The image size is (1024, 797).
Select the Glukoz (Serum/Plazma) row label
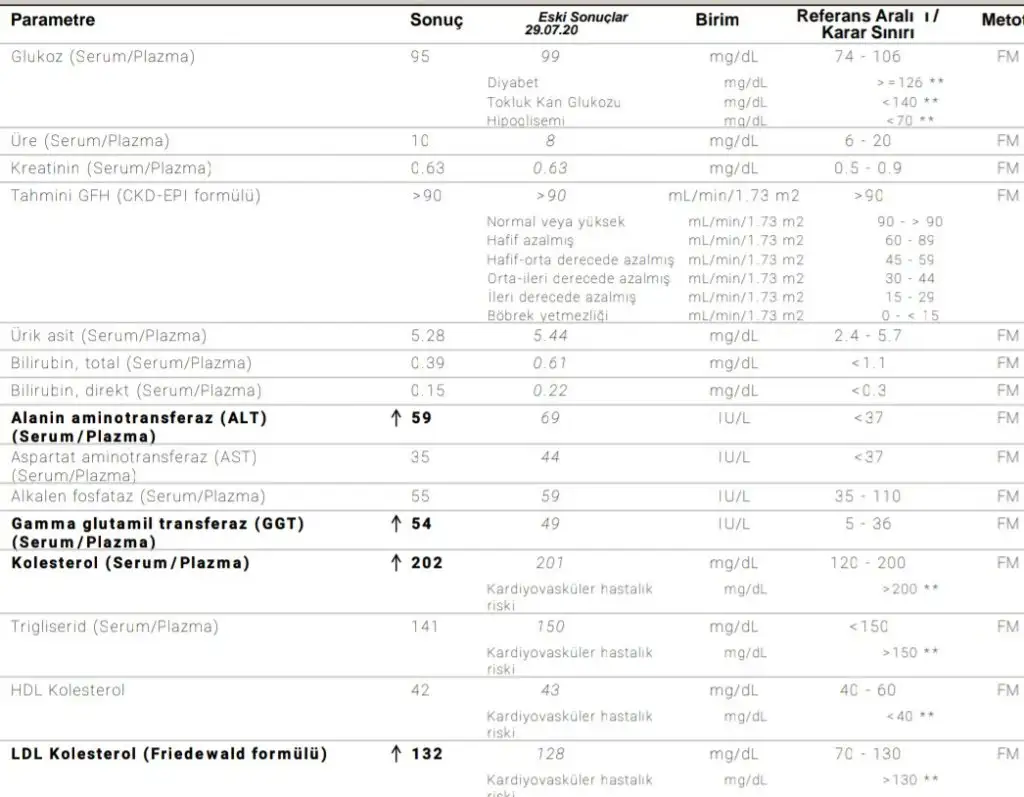coord(103,57)
